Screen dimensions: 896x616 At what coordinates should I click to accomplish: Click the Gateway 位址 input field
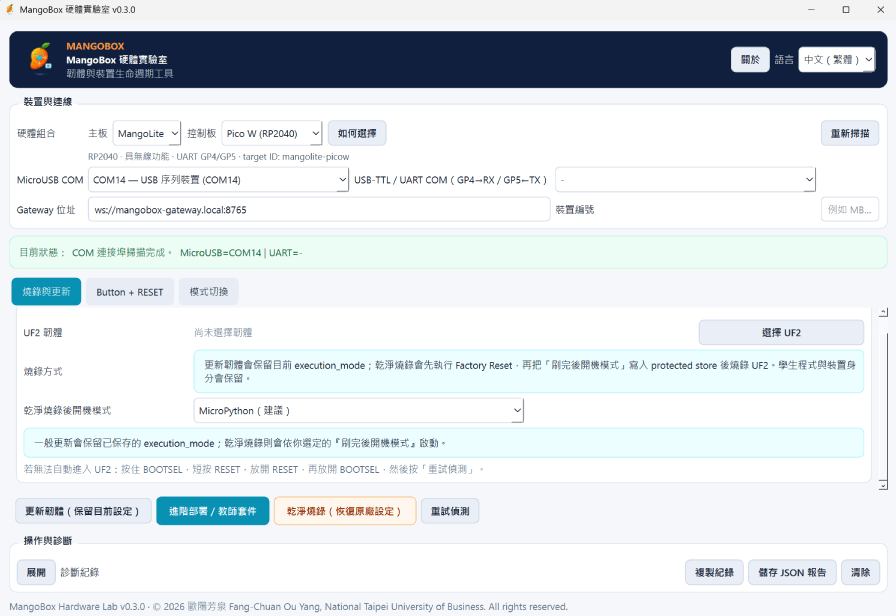319,210
